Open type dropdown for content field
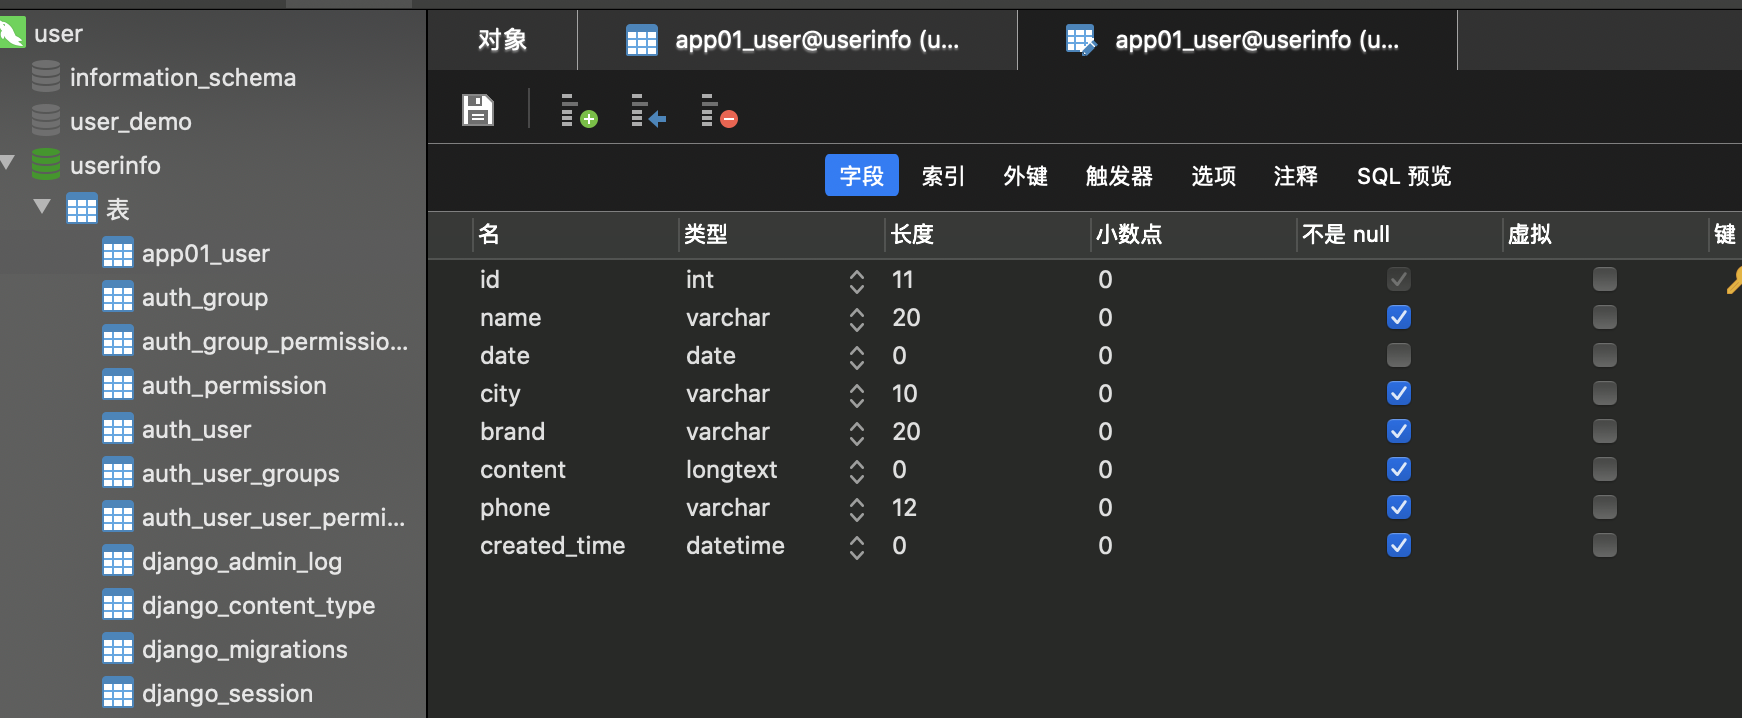 857,470
